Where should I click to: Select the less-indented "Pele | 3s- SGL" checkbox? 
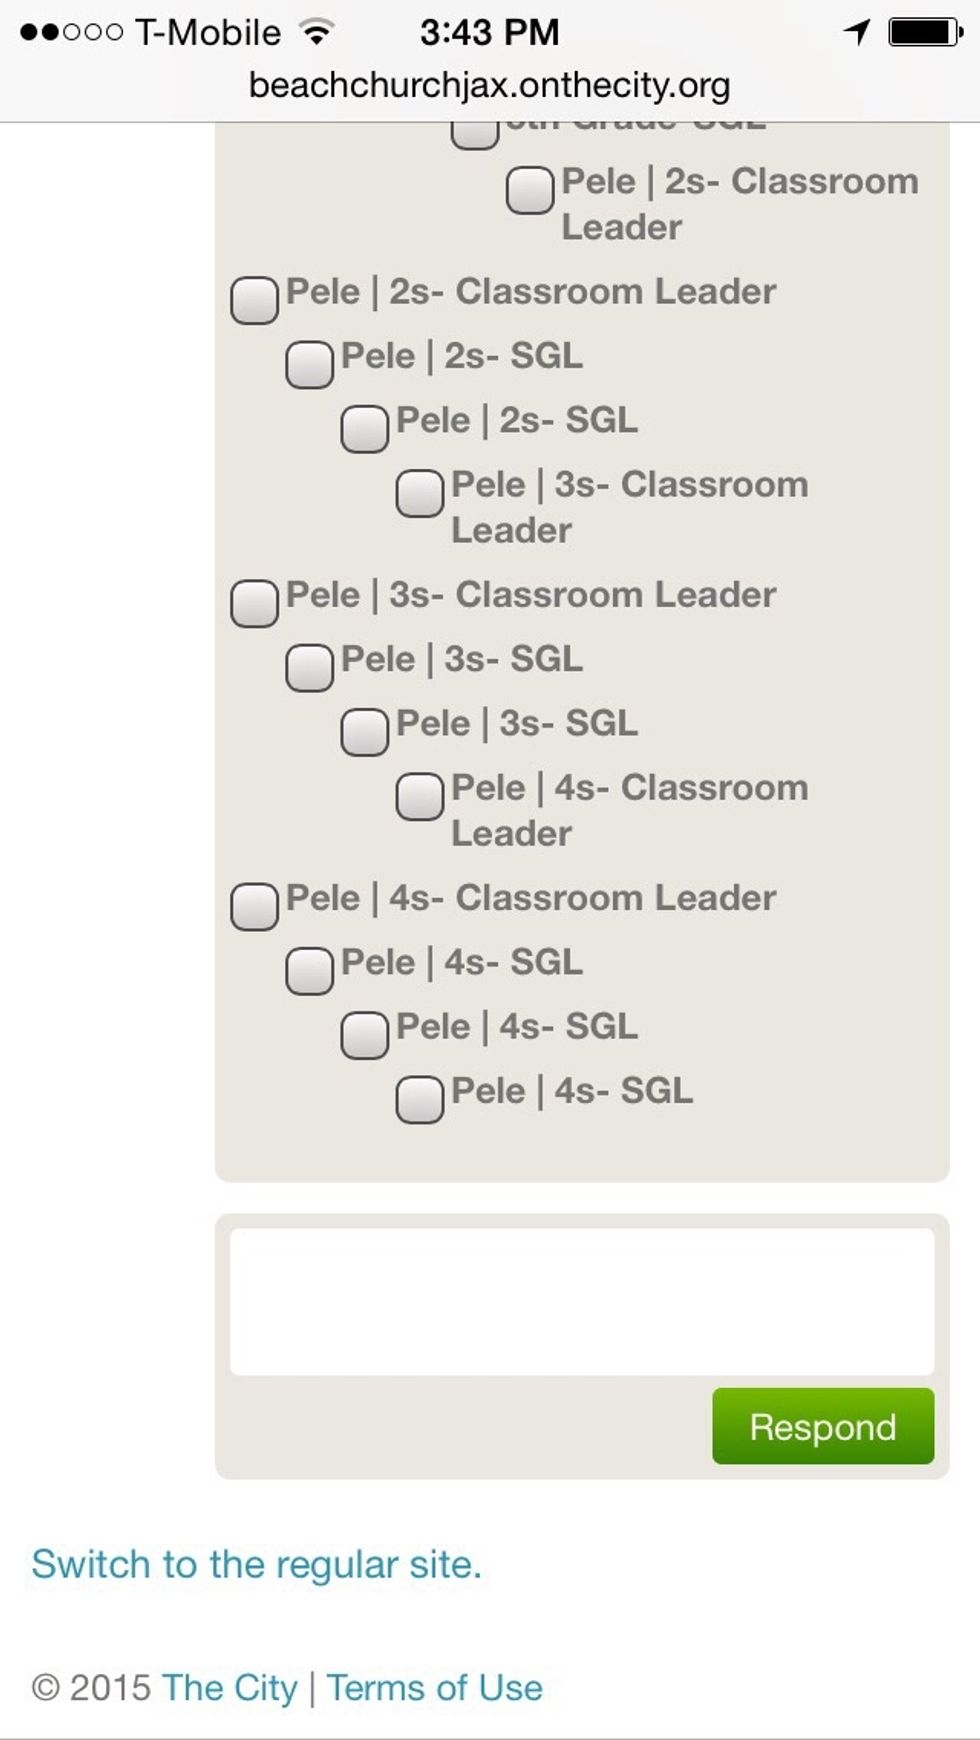click(x=309, y=667)
